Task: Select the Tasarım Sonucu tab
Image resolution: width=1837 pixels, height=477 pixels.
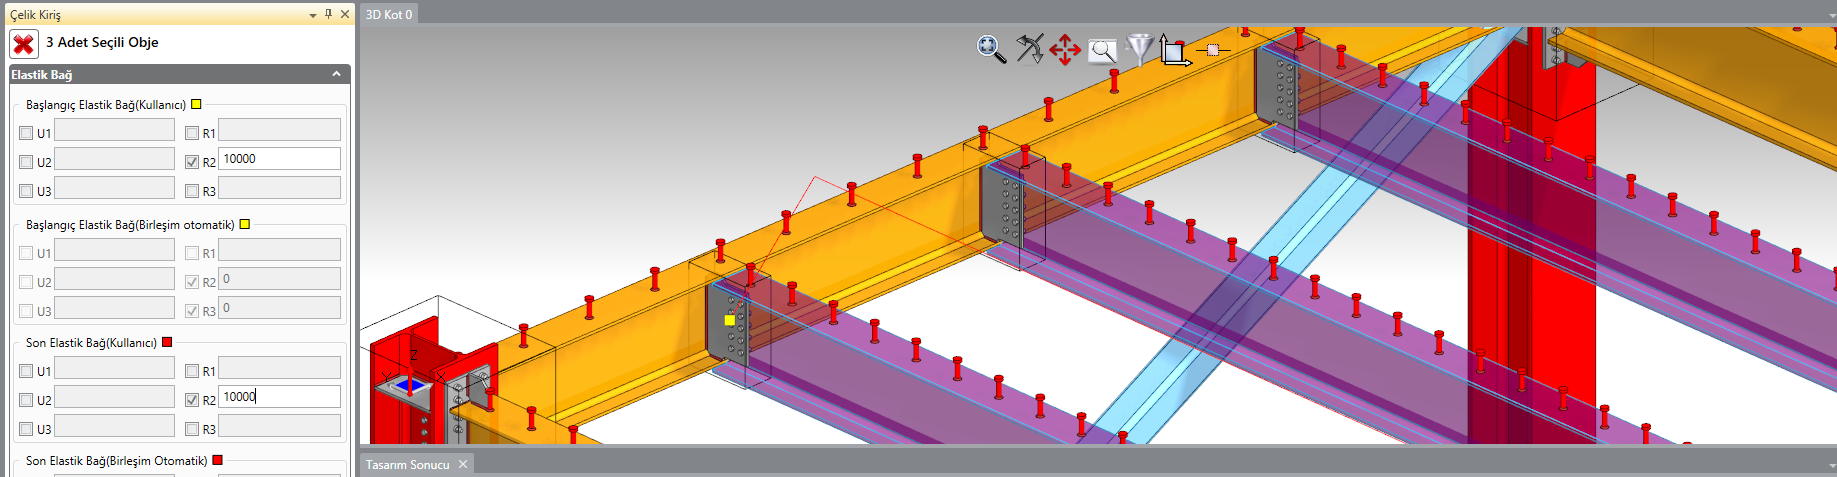Action: pyautogui.click(x=407, y=465)
